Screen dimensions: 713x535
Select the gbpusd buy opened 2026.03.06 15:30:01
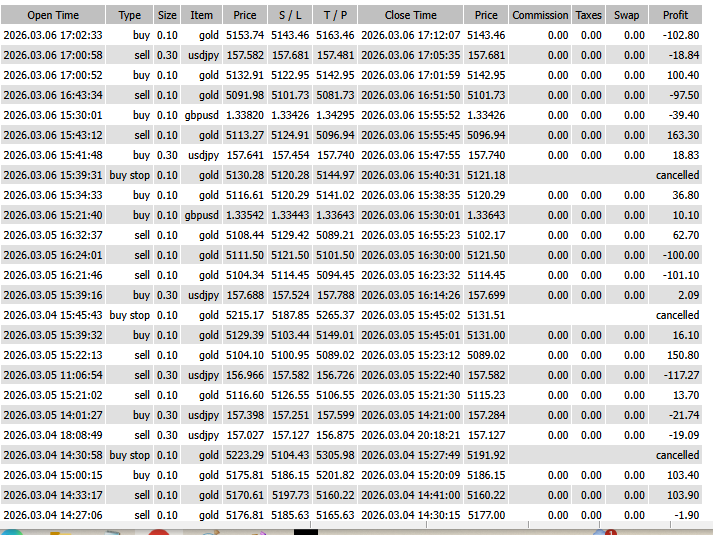click(x=53, y=115)
